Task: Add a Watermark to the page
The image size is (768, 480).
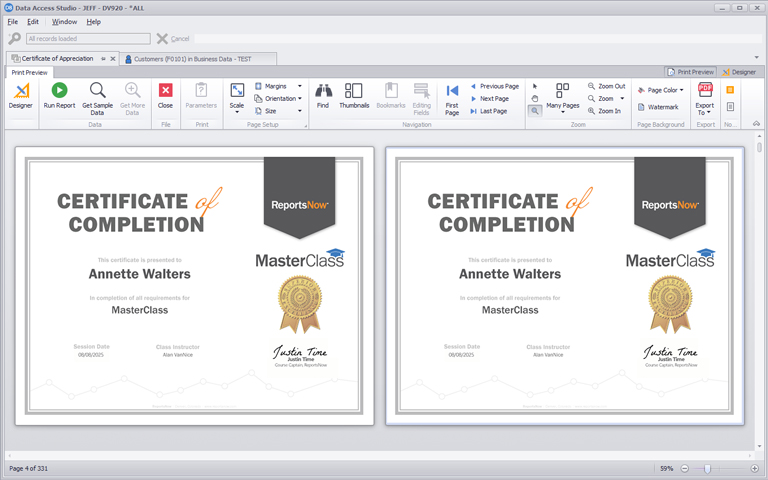Action: coord(662,107)
